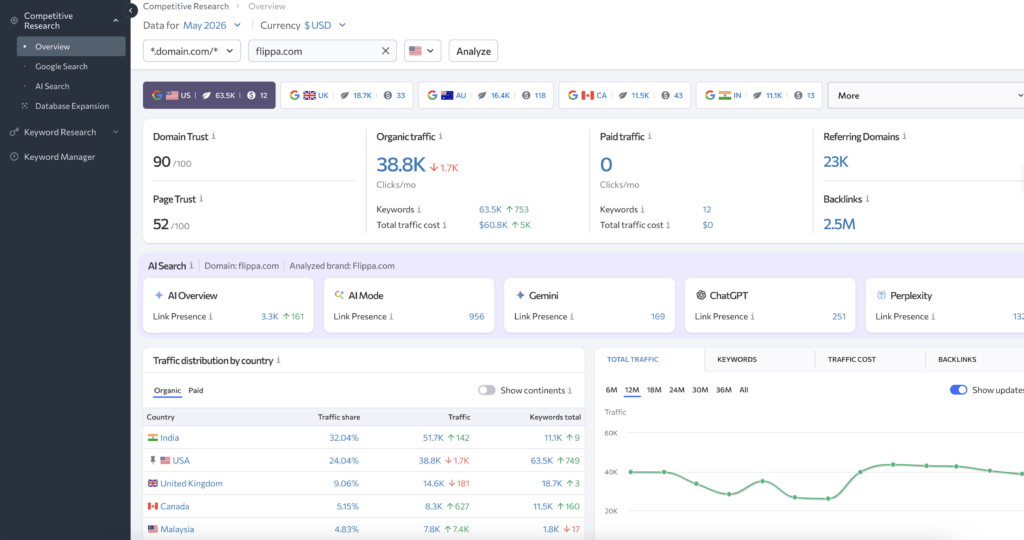Viewport: 1024px width, 540px height.
Task: Open the More databases dropdown
Action: 925,95
